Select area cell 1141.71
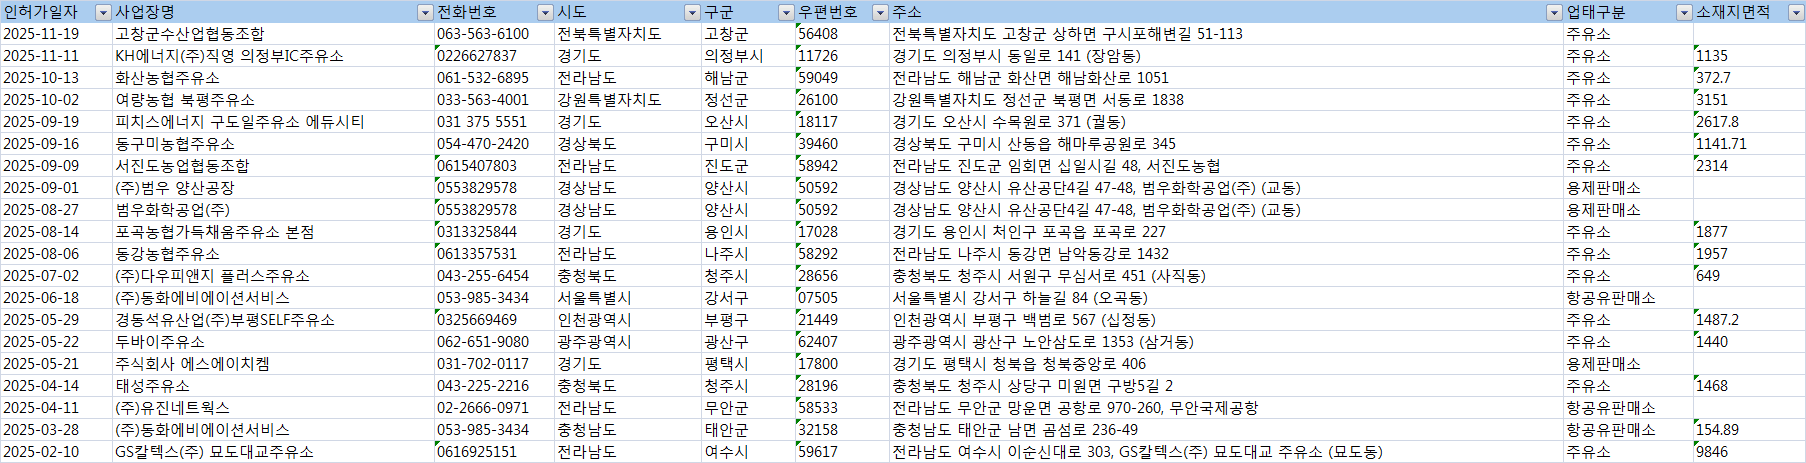This screenshot has width=1806, height=463. (1749, 144)
